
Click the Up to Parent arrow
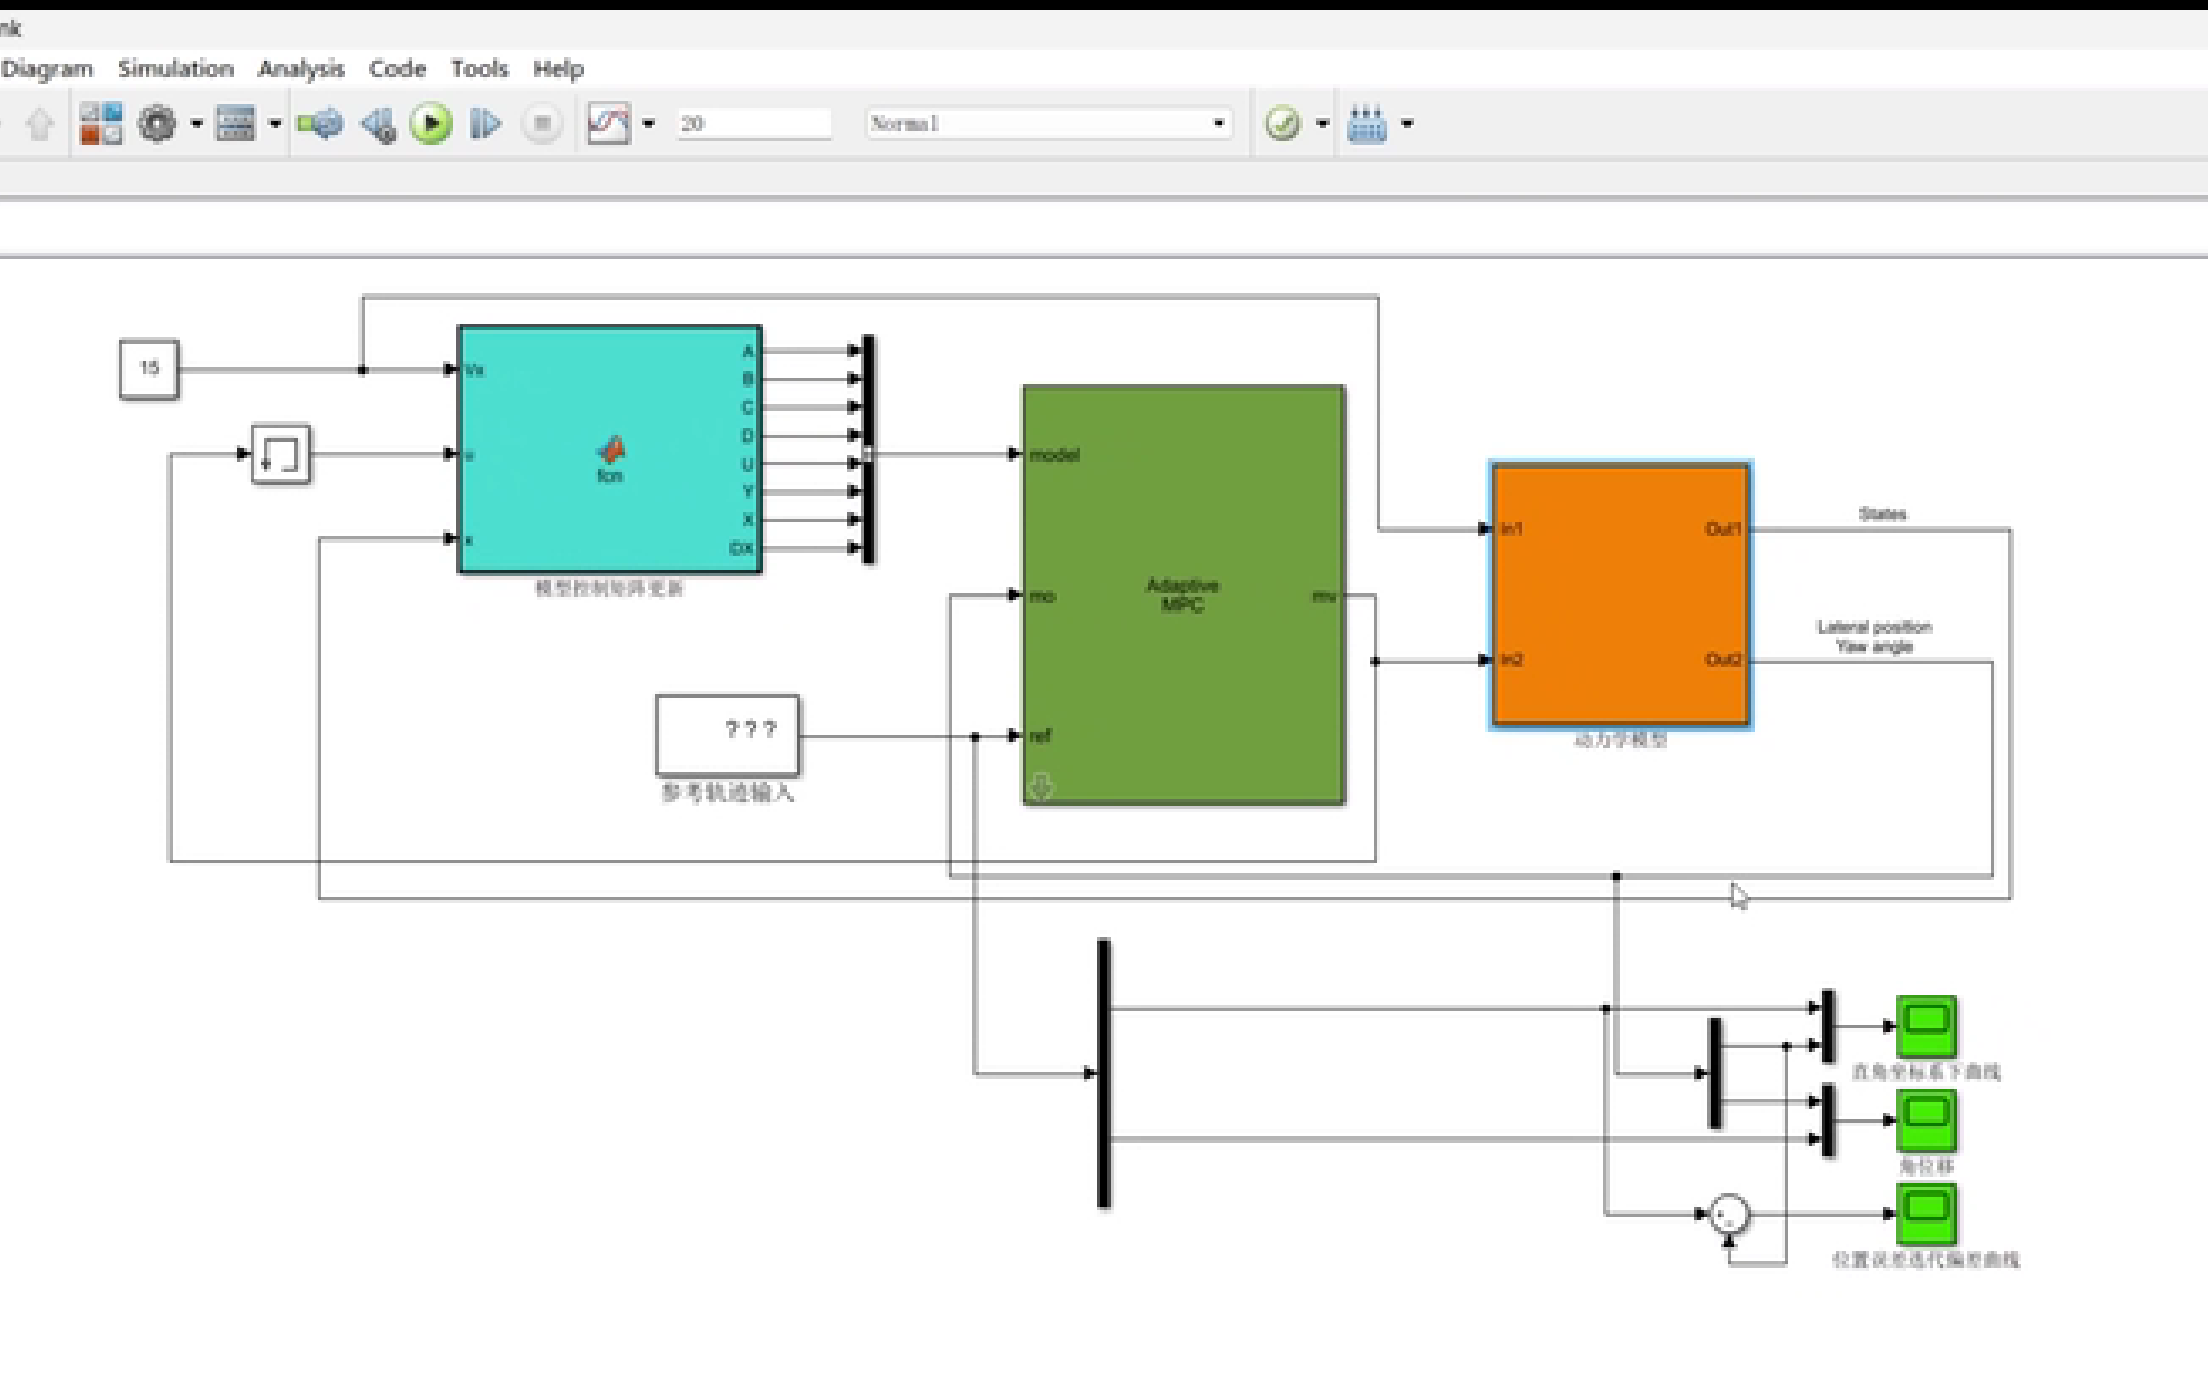tap(40, 124)
